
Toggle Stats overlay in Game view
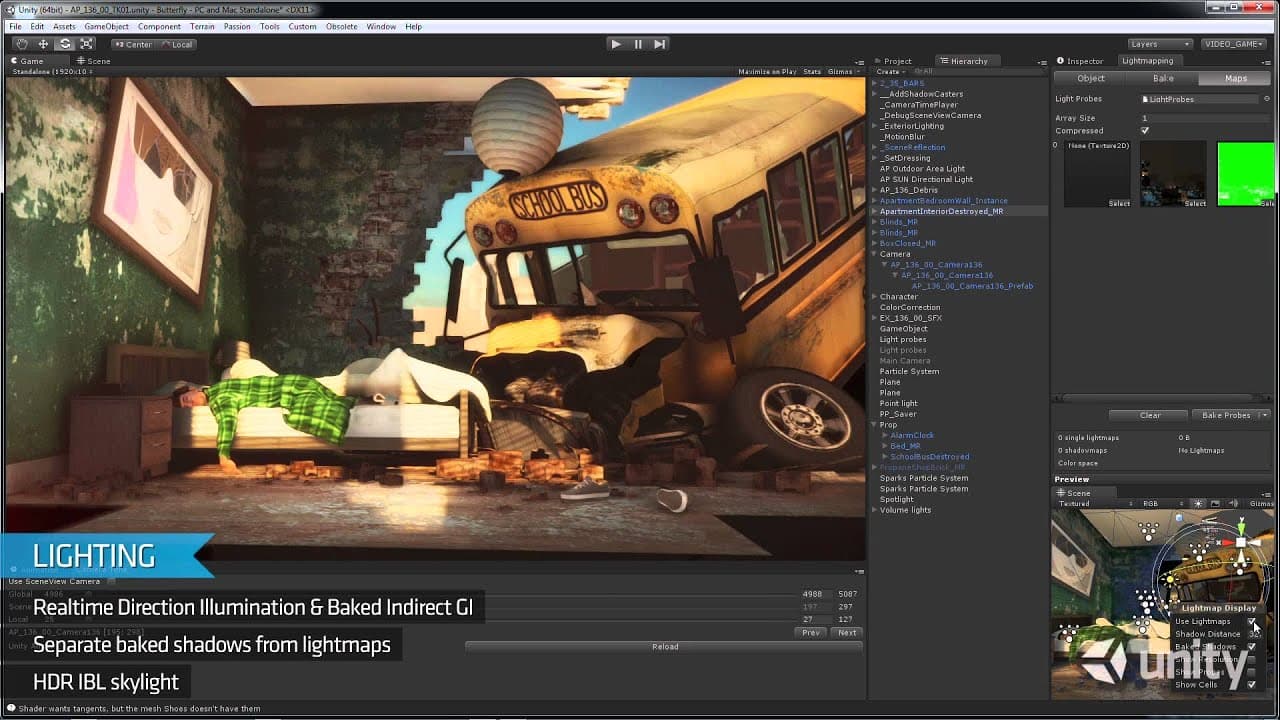pos(812,72)
